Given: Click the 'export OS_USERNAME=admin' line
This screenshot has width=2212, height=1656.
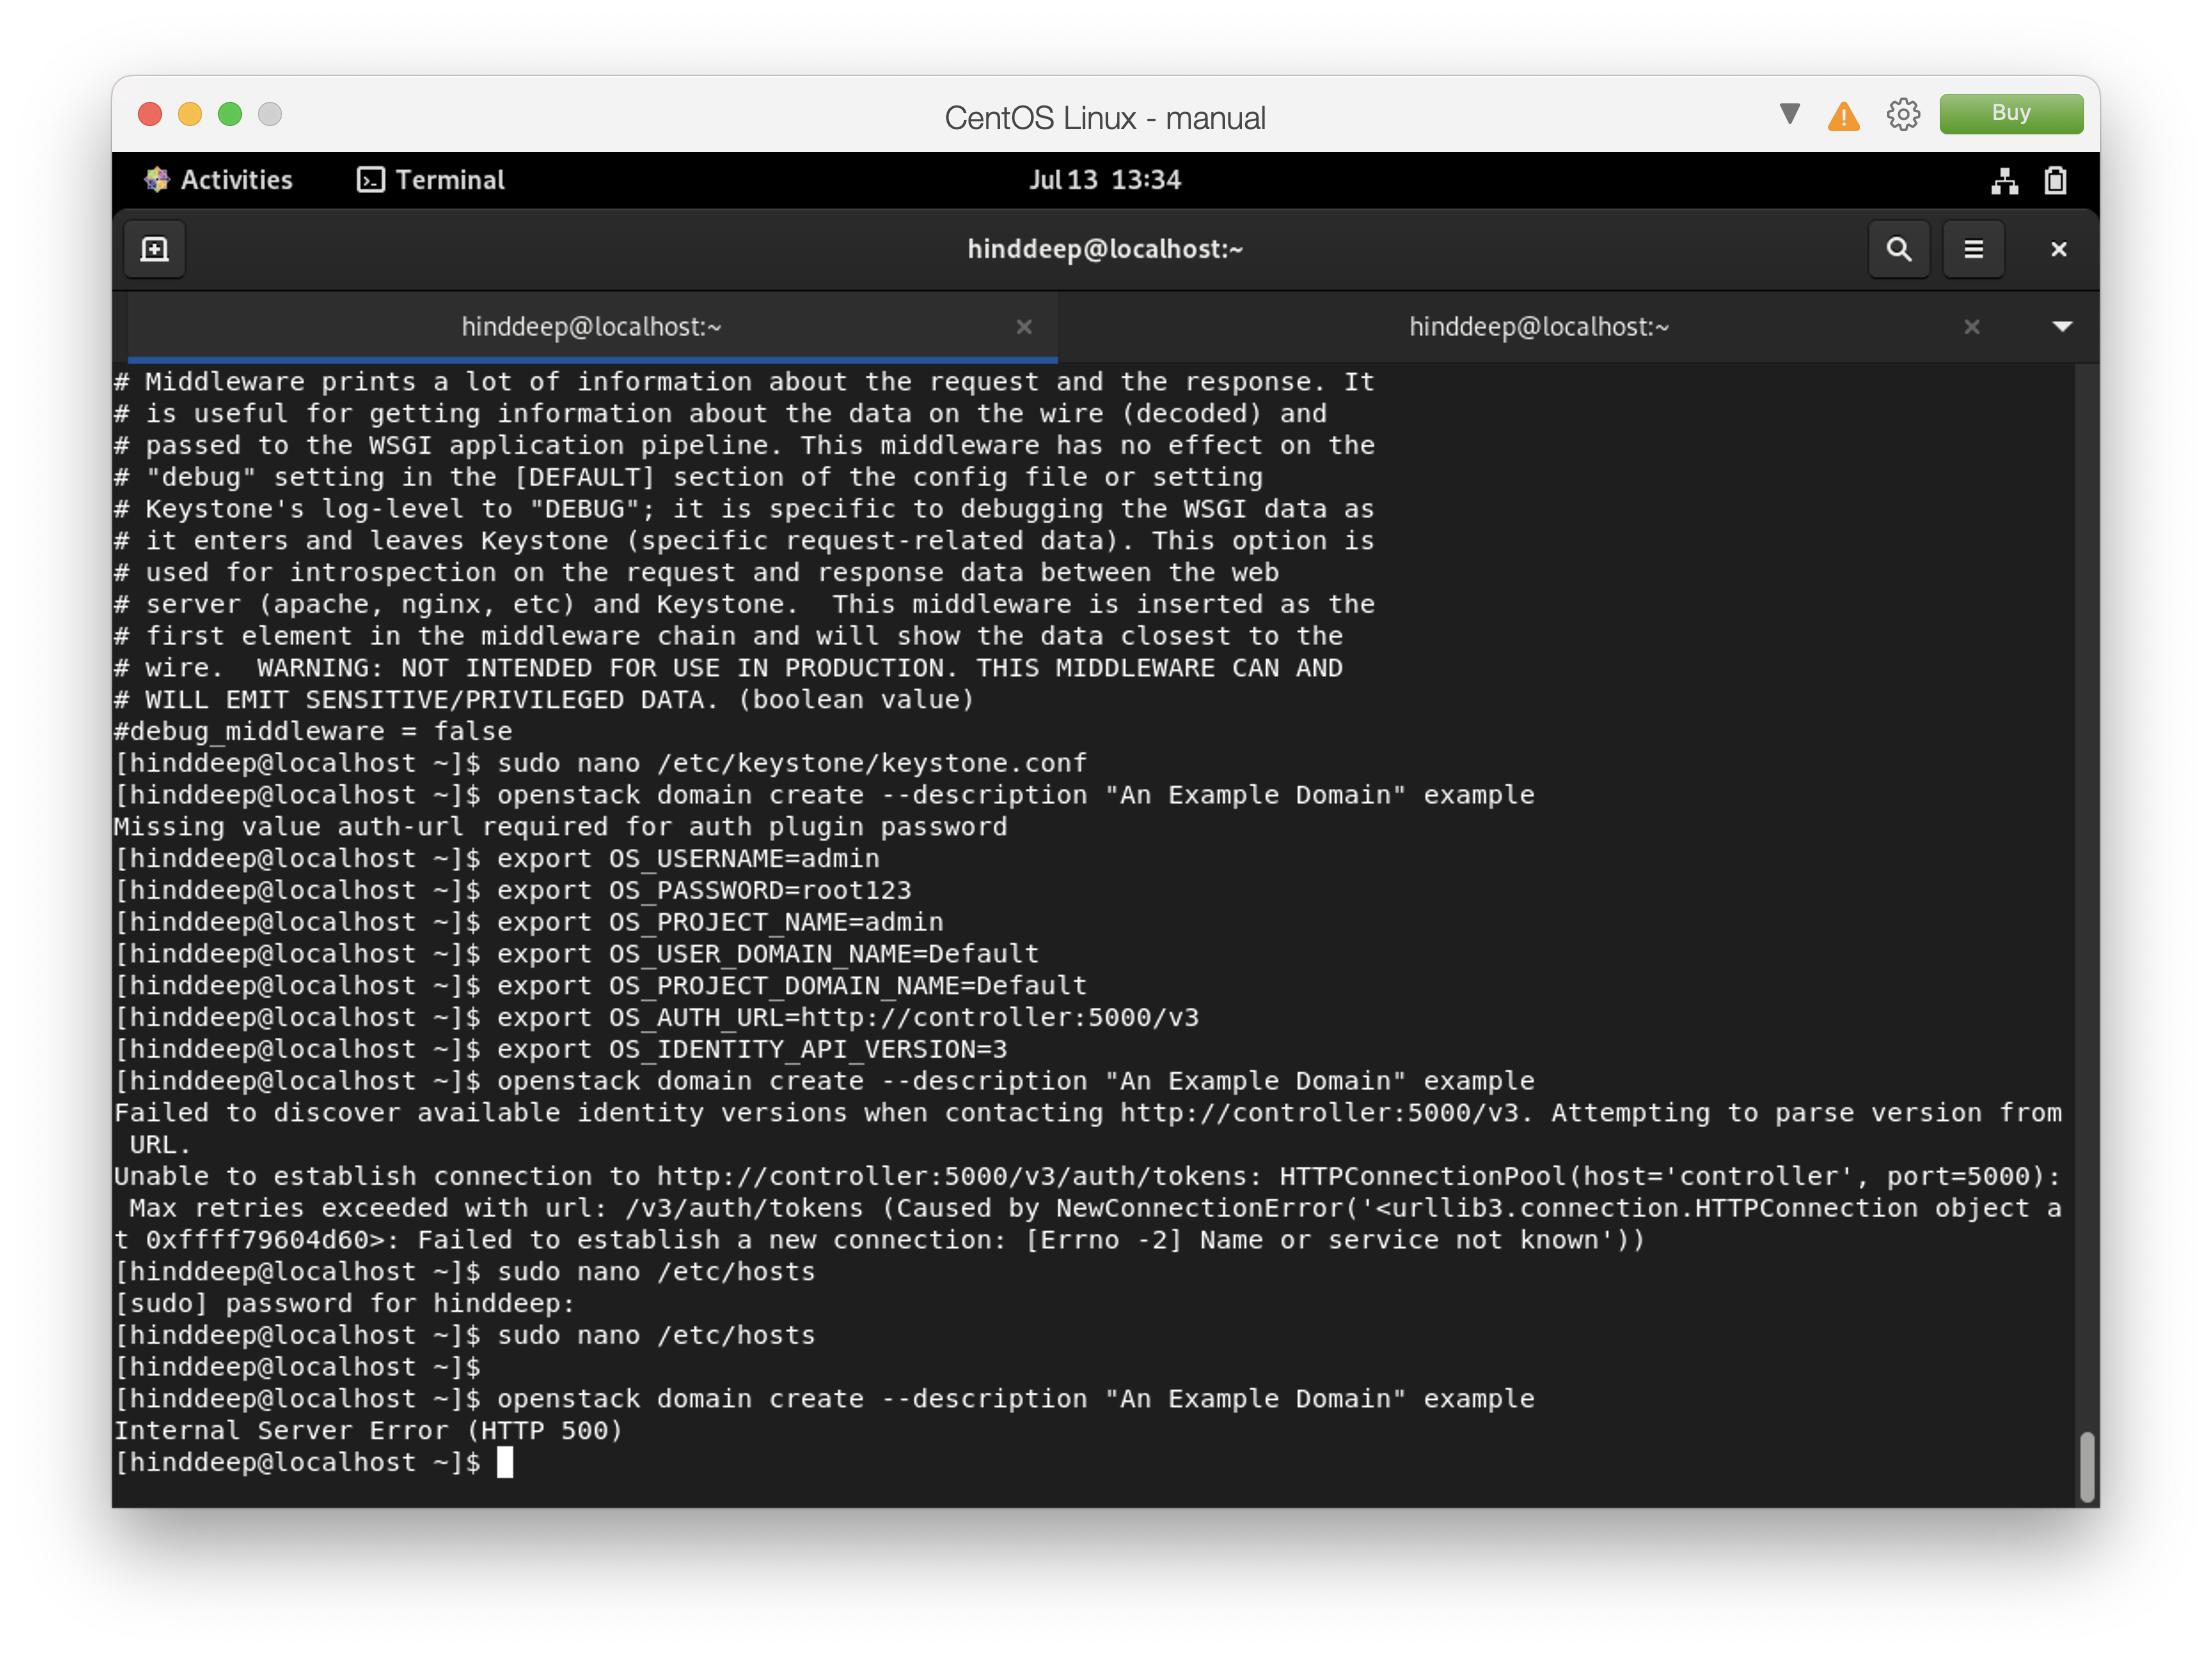Looking at the screenshot, I should pos(497,858).
